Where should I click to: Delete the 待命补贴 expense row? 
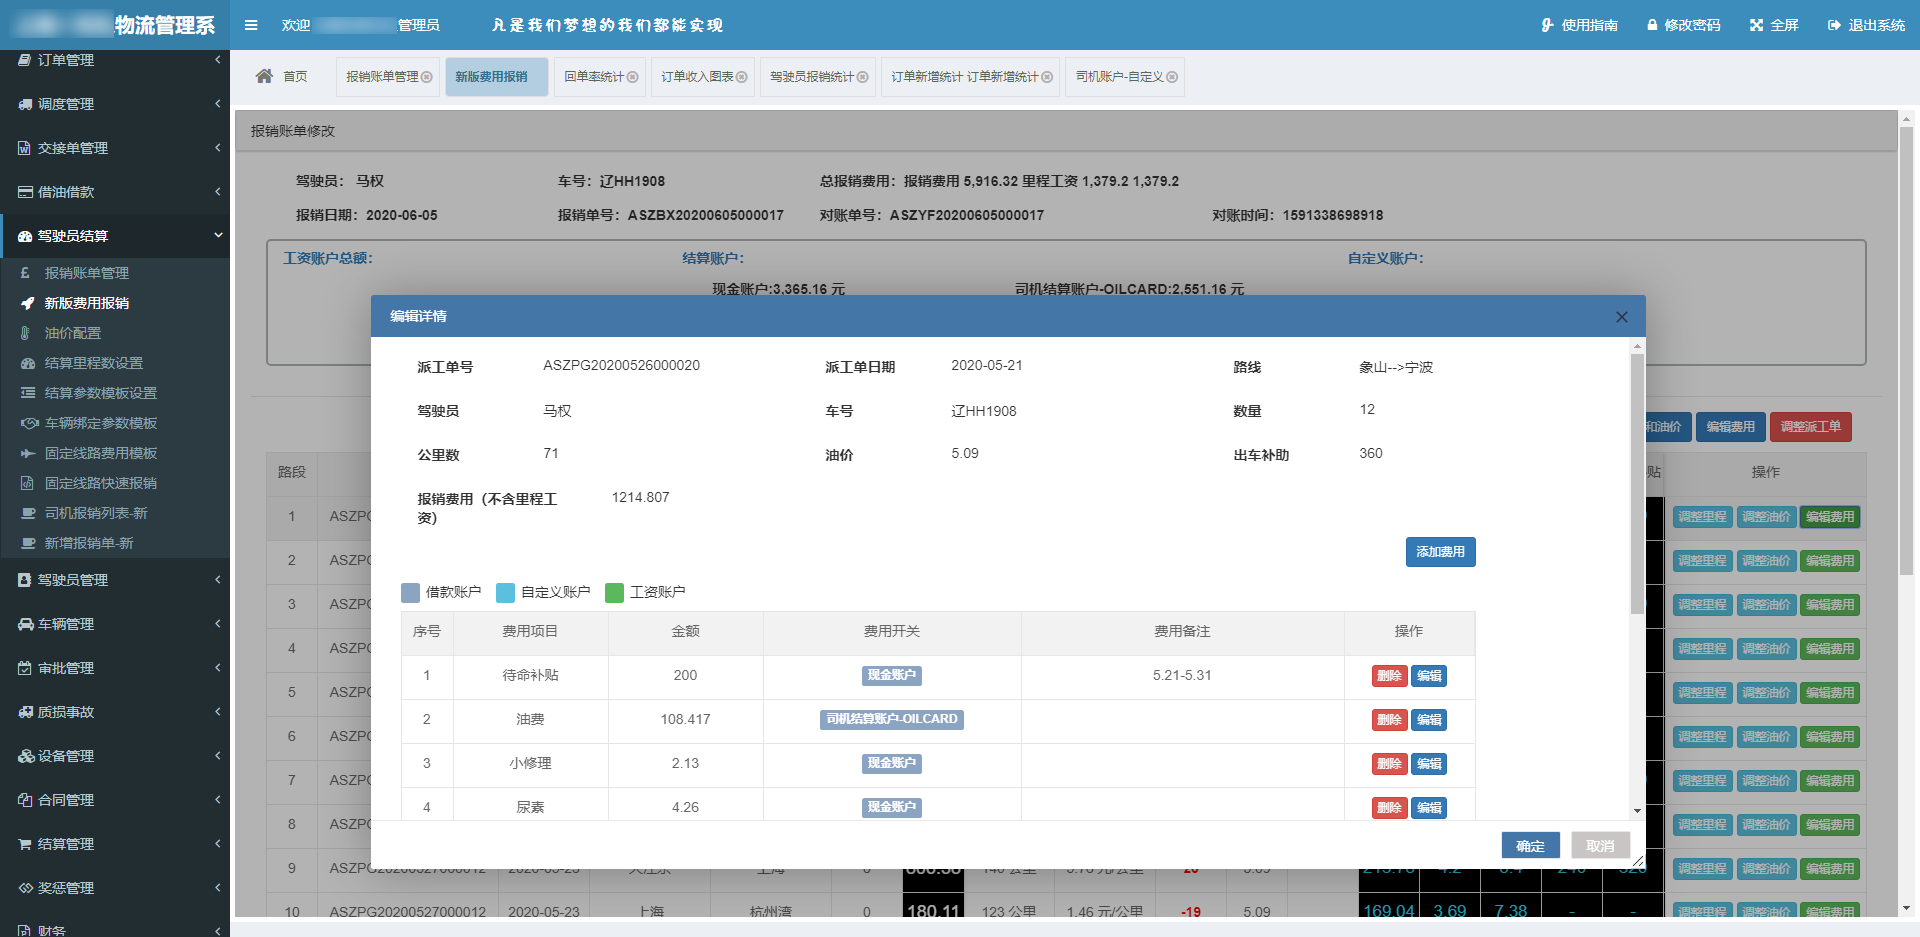1389,676
